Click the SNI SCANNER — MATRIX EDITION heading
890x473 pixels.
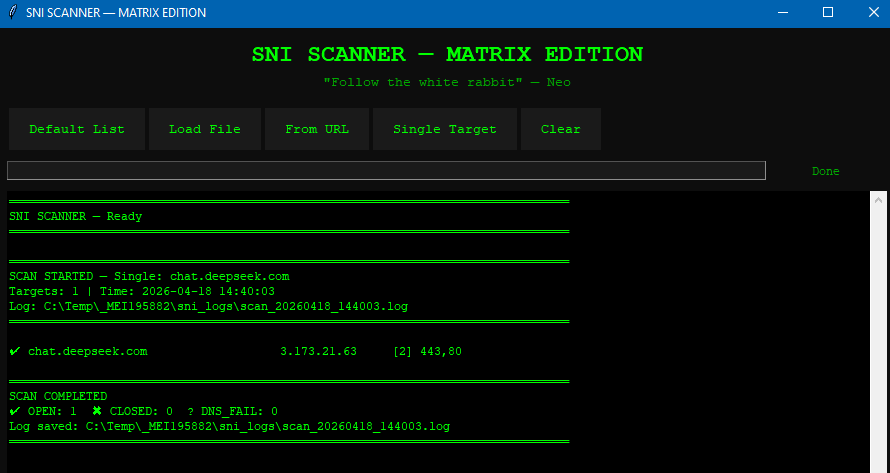pos(447,55)
